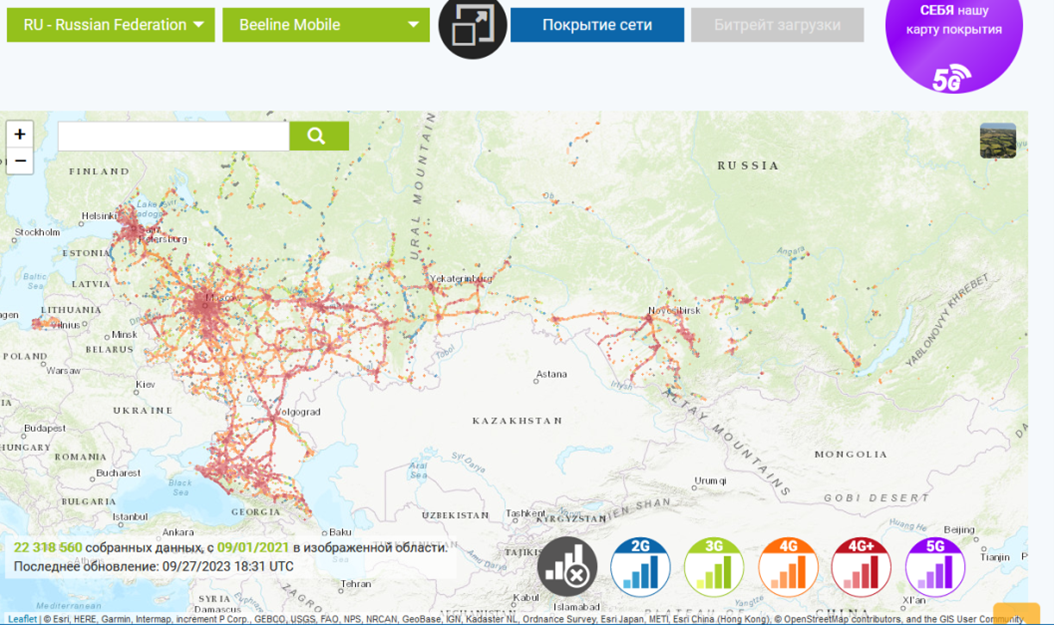Viewport: 1054px width, 625px height.
Task: Toggle the 4G+ network layer
Action: tap(861, 567)
